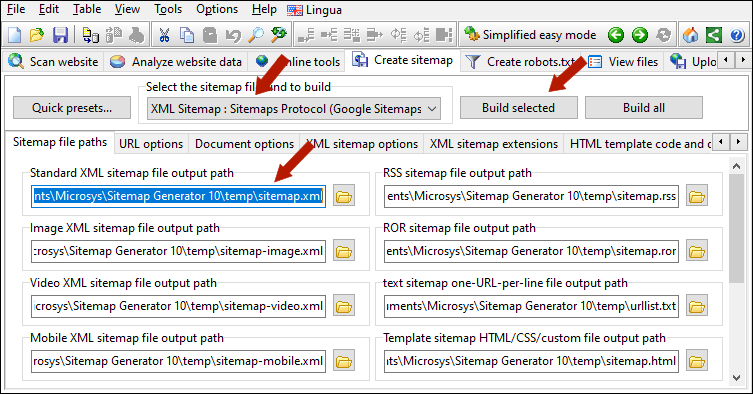Select the Document options sub-tab
Image resolution: width=753 pixels, height=394 pixels.
coord(244,144)
